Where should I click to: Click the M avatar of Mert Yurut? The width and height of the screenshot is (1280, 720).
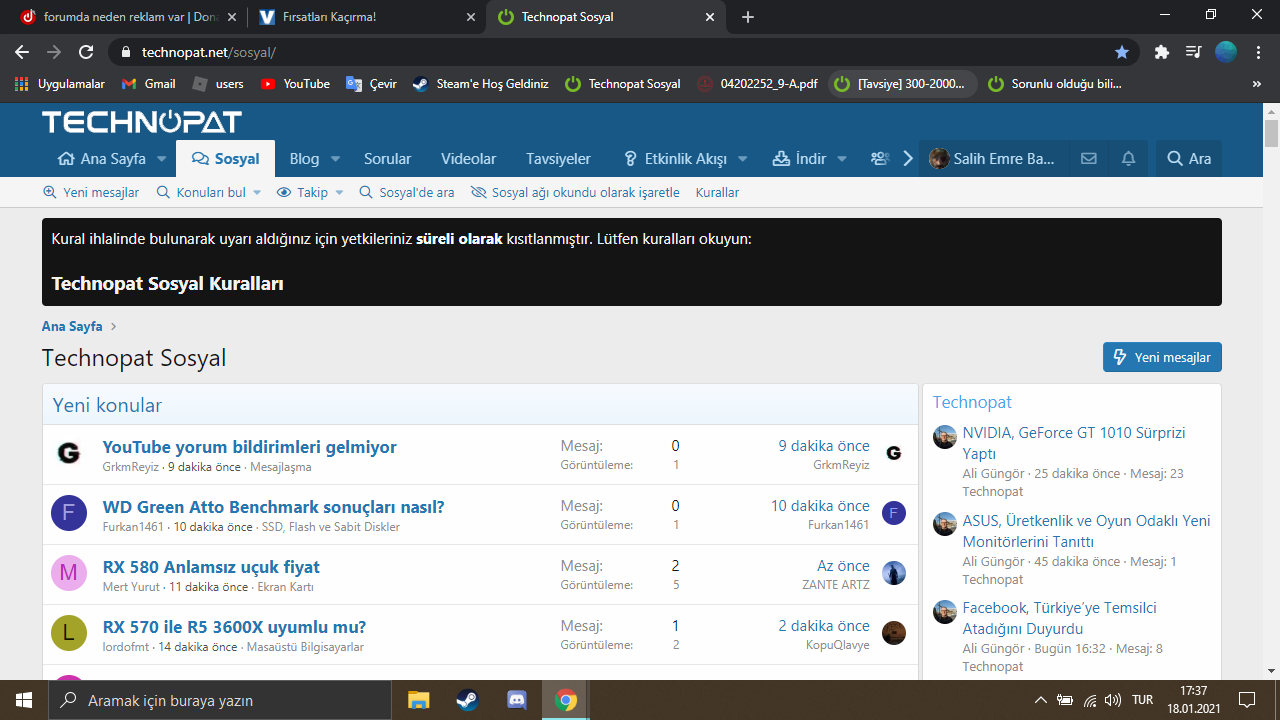[68, 574]
